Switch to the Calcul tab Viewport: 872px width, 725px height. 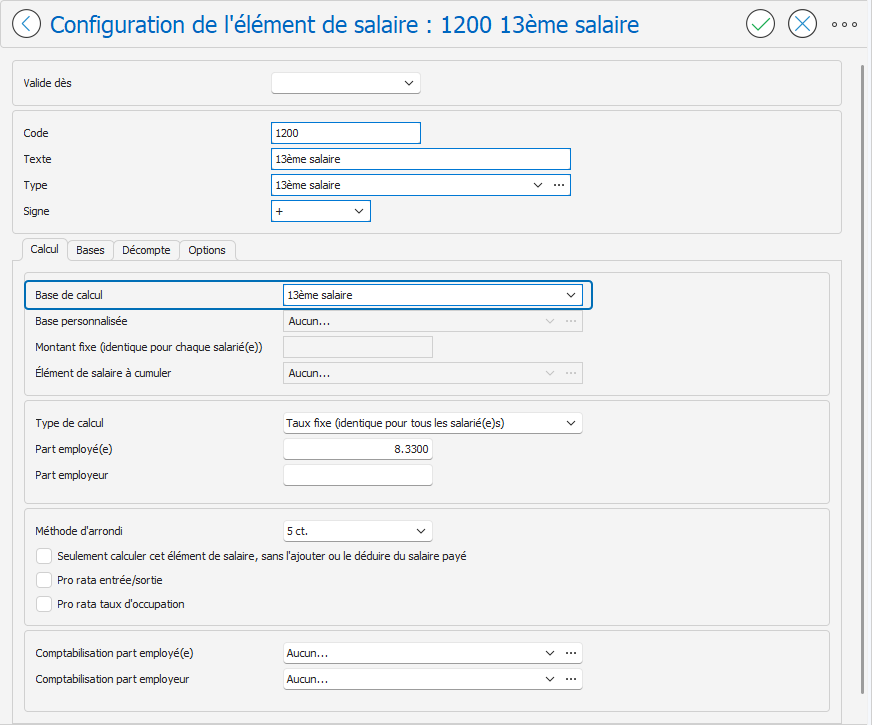pos(44,249)
